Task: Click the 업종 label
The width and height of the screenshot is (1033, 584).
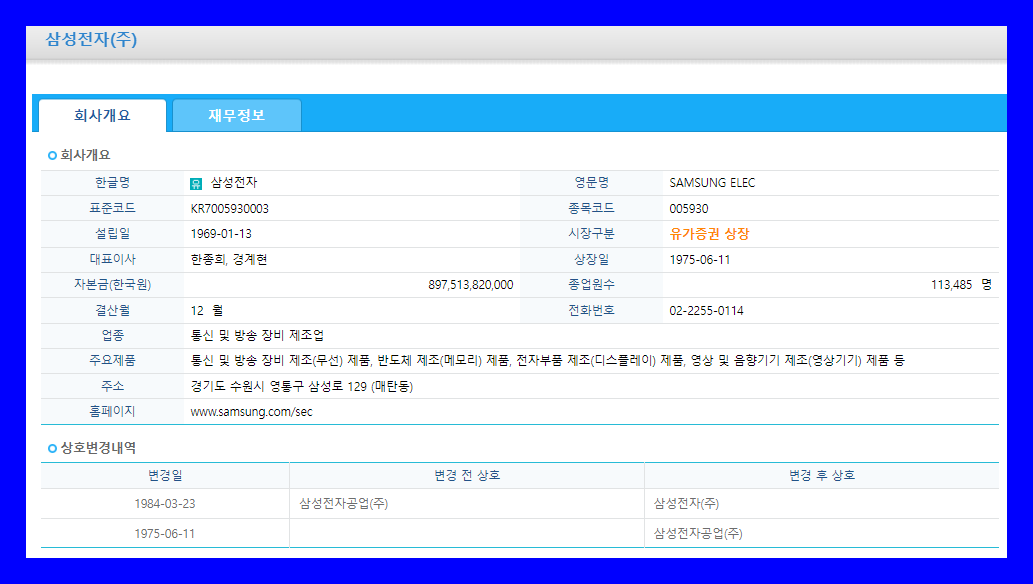Action: [112, 335]
